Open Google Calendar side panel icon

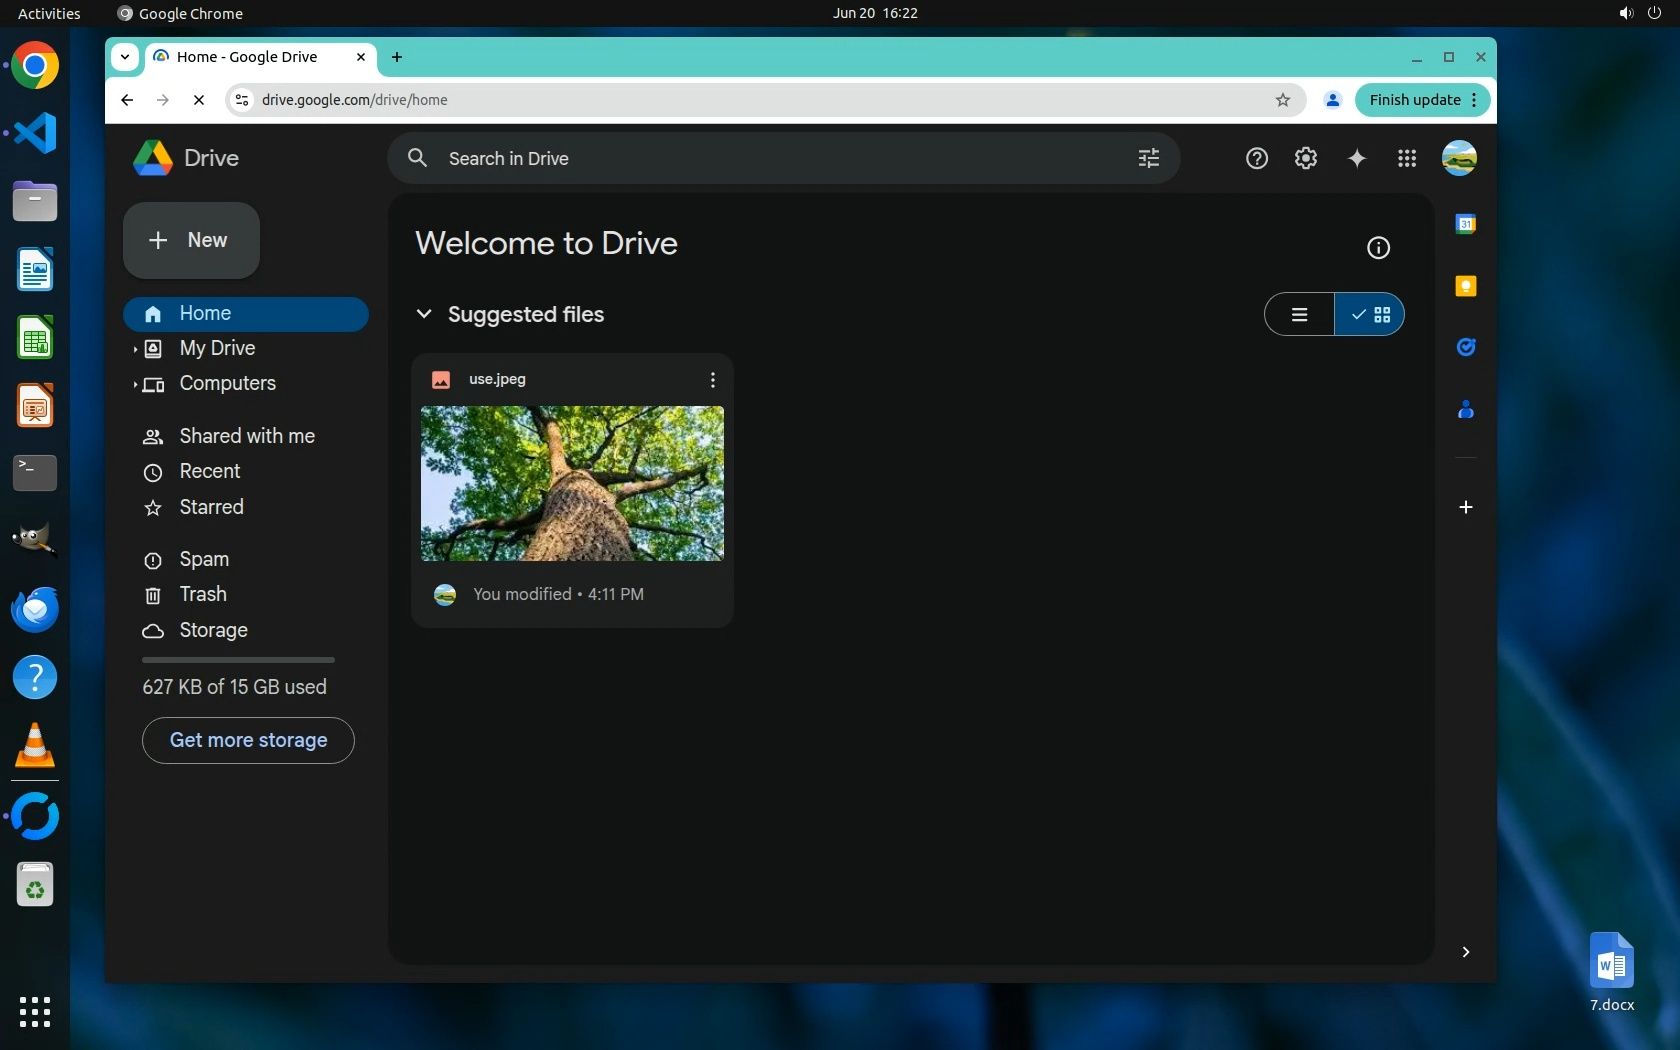(1465, 224)
